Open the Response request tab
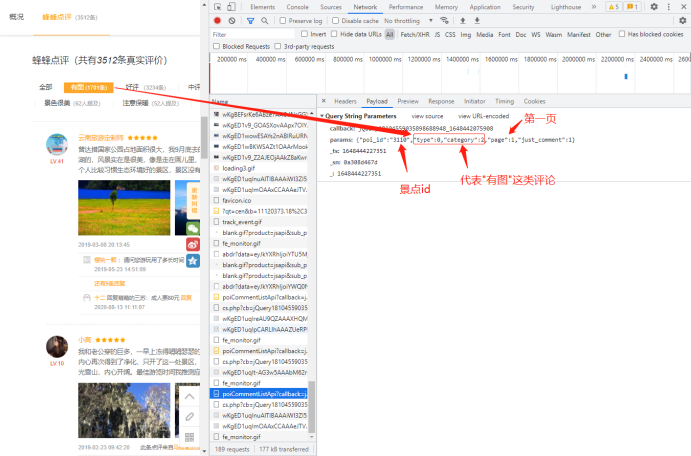Image resolution: width=691 pixels, height=456 pixels. click(x=441, y=101)
